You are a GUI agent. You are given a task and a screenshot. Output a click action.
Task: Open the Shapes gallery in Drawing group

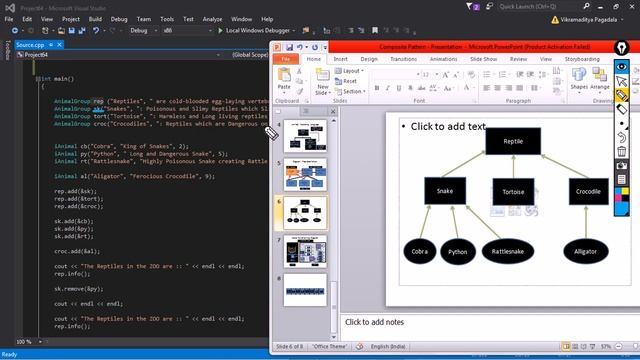(x=579, y=79)
